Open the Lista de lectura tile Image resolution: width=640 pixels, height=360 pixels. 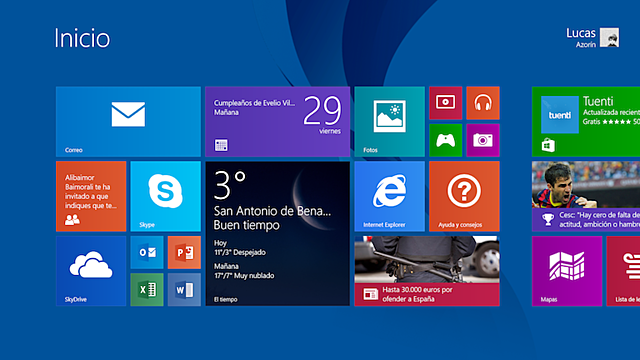click(623, 271)
